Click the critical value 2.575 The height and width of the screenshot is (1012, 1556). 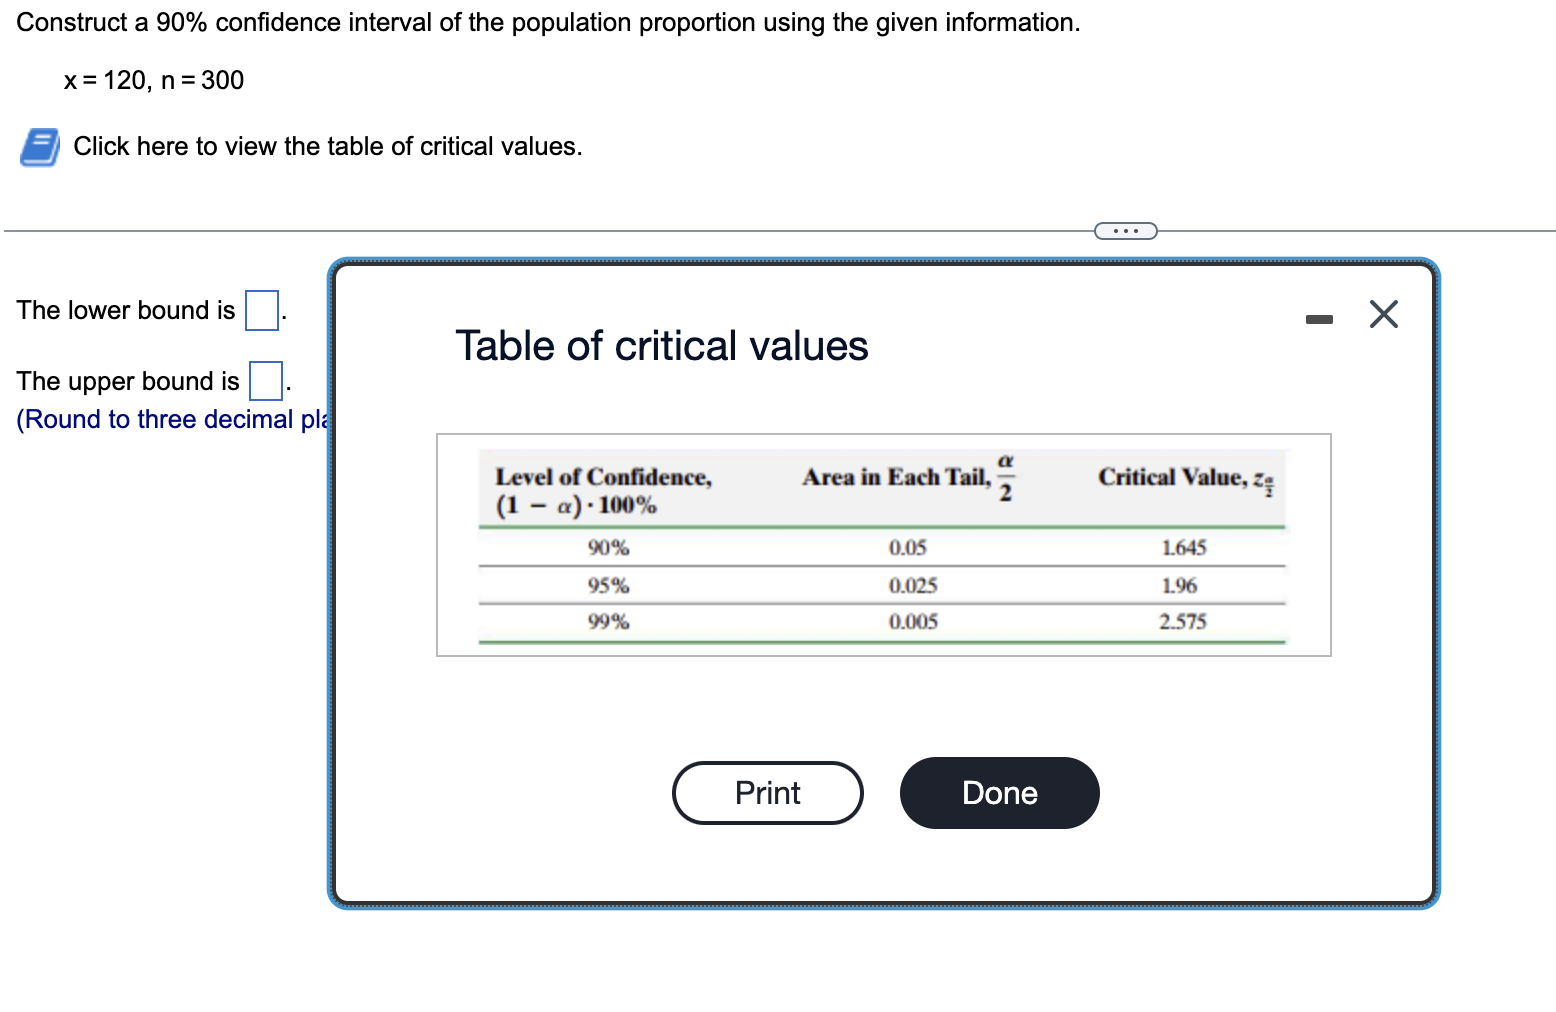[x=1183, y=622]
